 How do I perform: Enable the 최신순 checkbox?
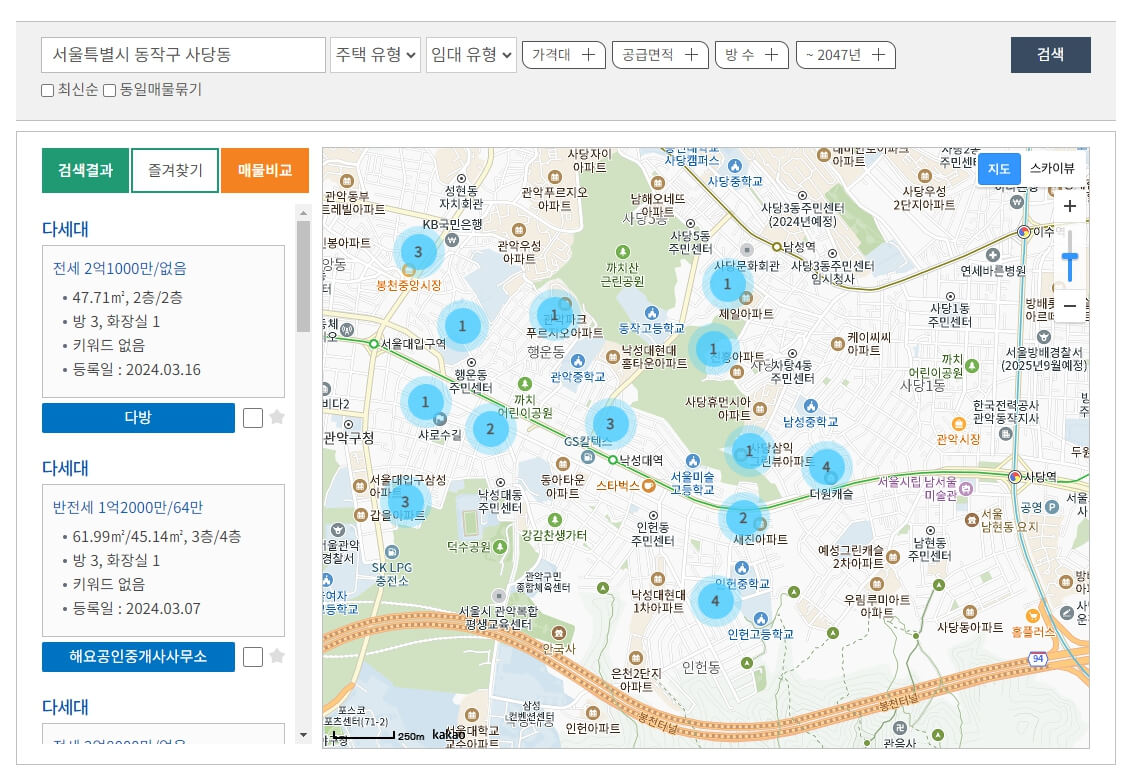click(48, 90)
